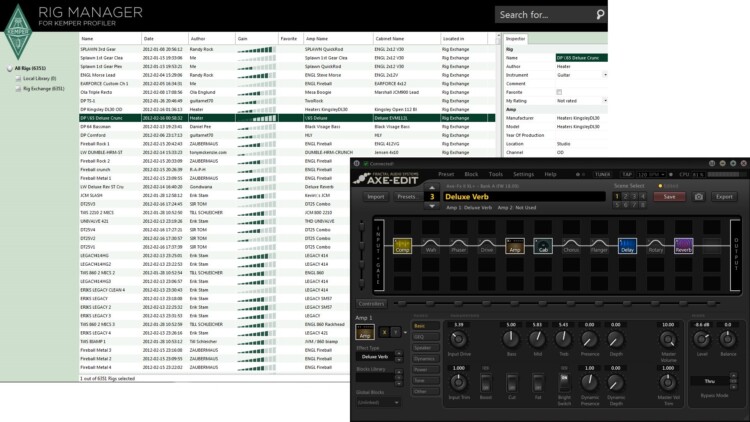Open the Settings menu in Axe-Edit
The width and height of the screenshot is (750, 422).
[523, 174]
